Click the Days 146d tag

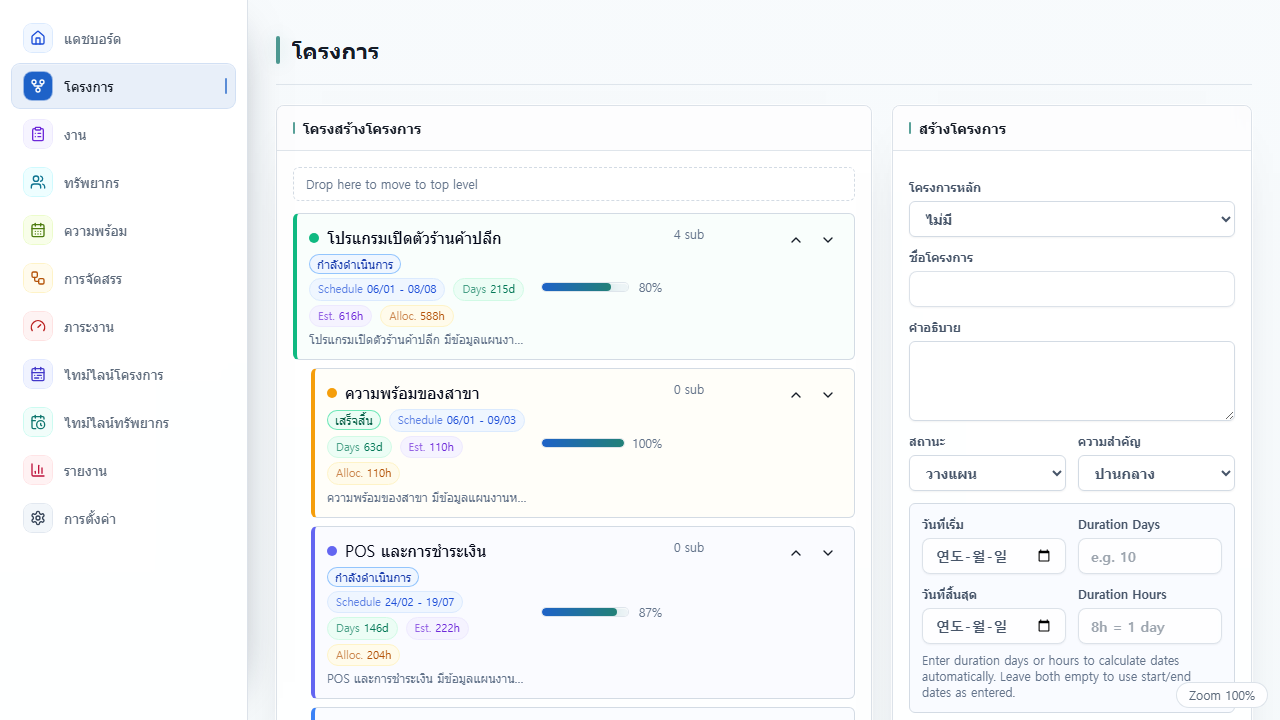point(362,628)
